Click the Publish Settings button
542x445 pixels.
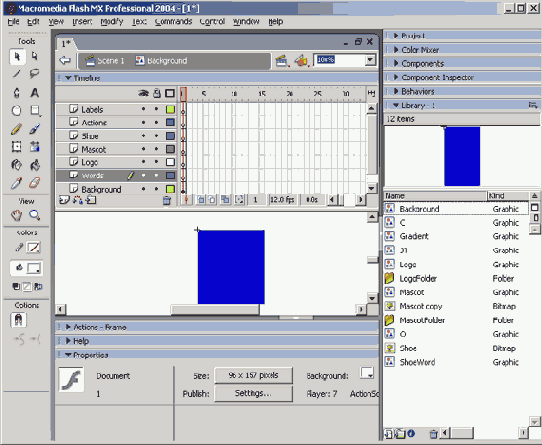click(x=253, y=393)
